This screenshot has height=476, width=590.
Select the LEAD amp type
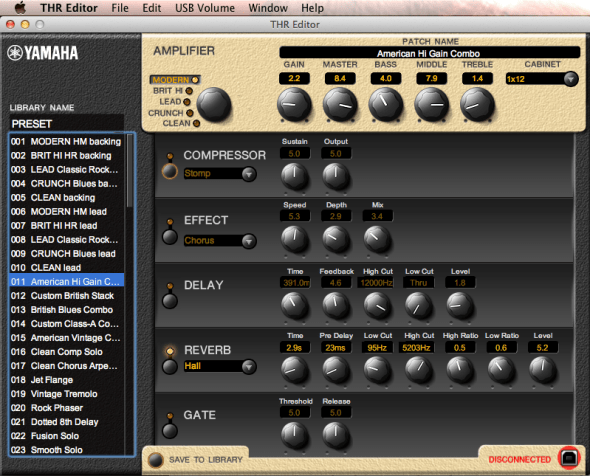pos(175,102)
